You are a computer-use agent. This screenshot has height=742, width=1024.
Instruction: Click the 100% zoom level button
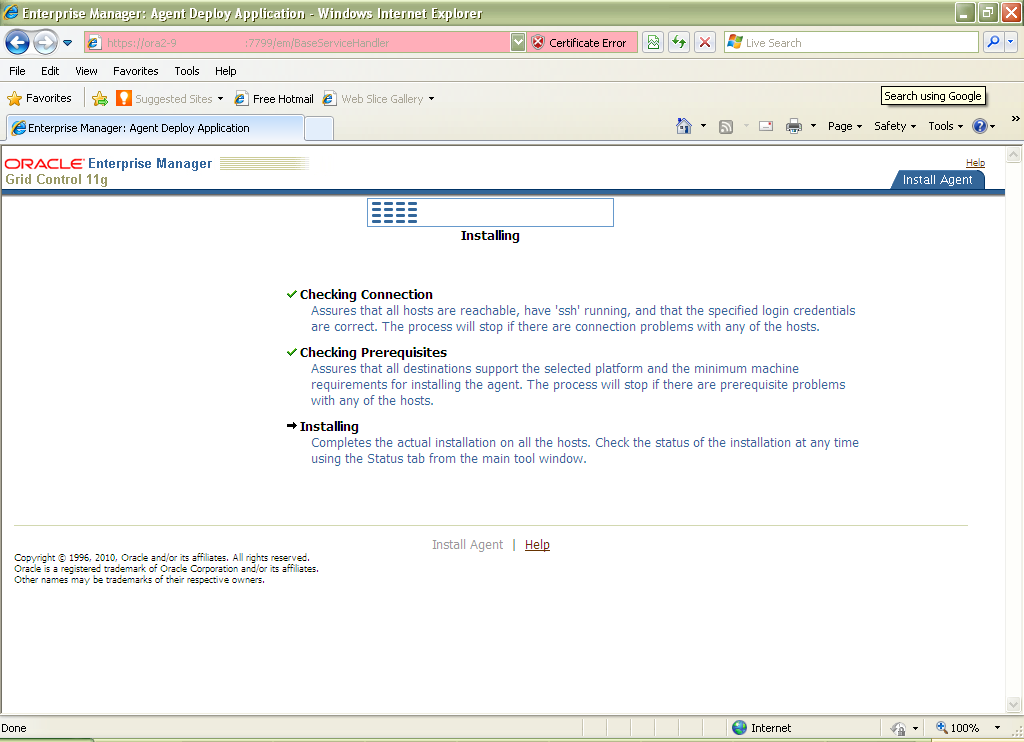pyautogui.click(x=957, y=728)
